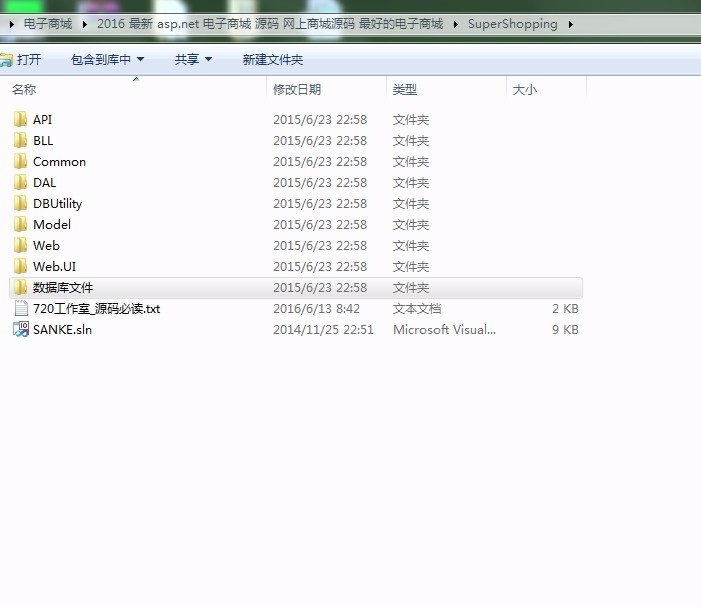The image size is (701, 607).
Task: Click the SANKE.sln Visual Studio icon
Action: pos(21,329)
